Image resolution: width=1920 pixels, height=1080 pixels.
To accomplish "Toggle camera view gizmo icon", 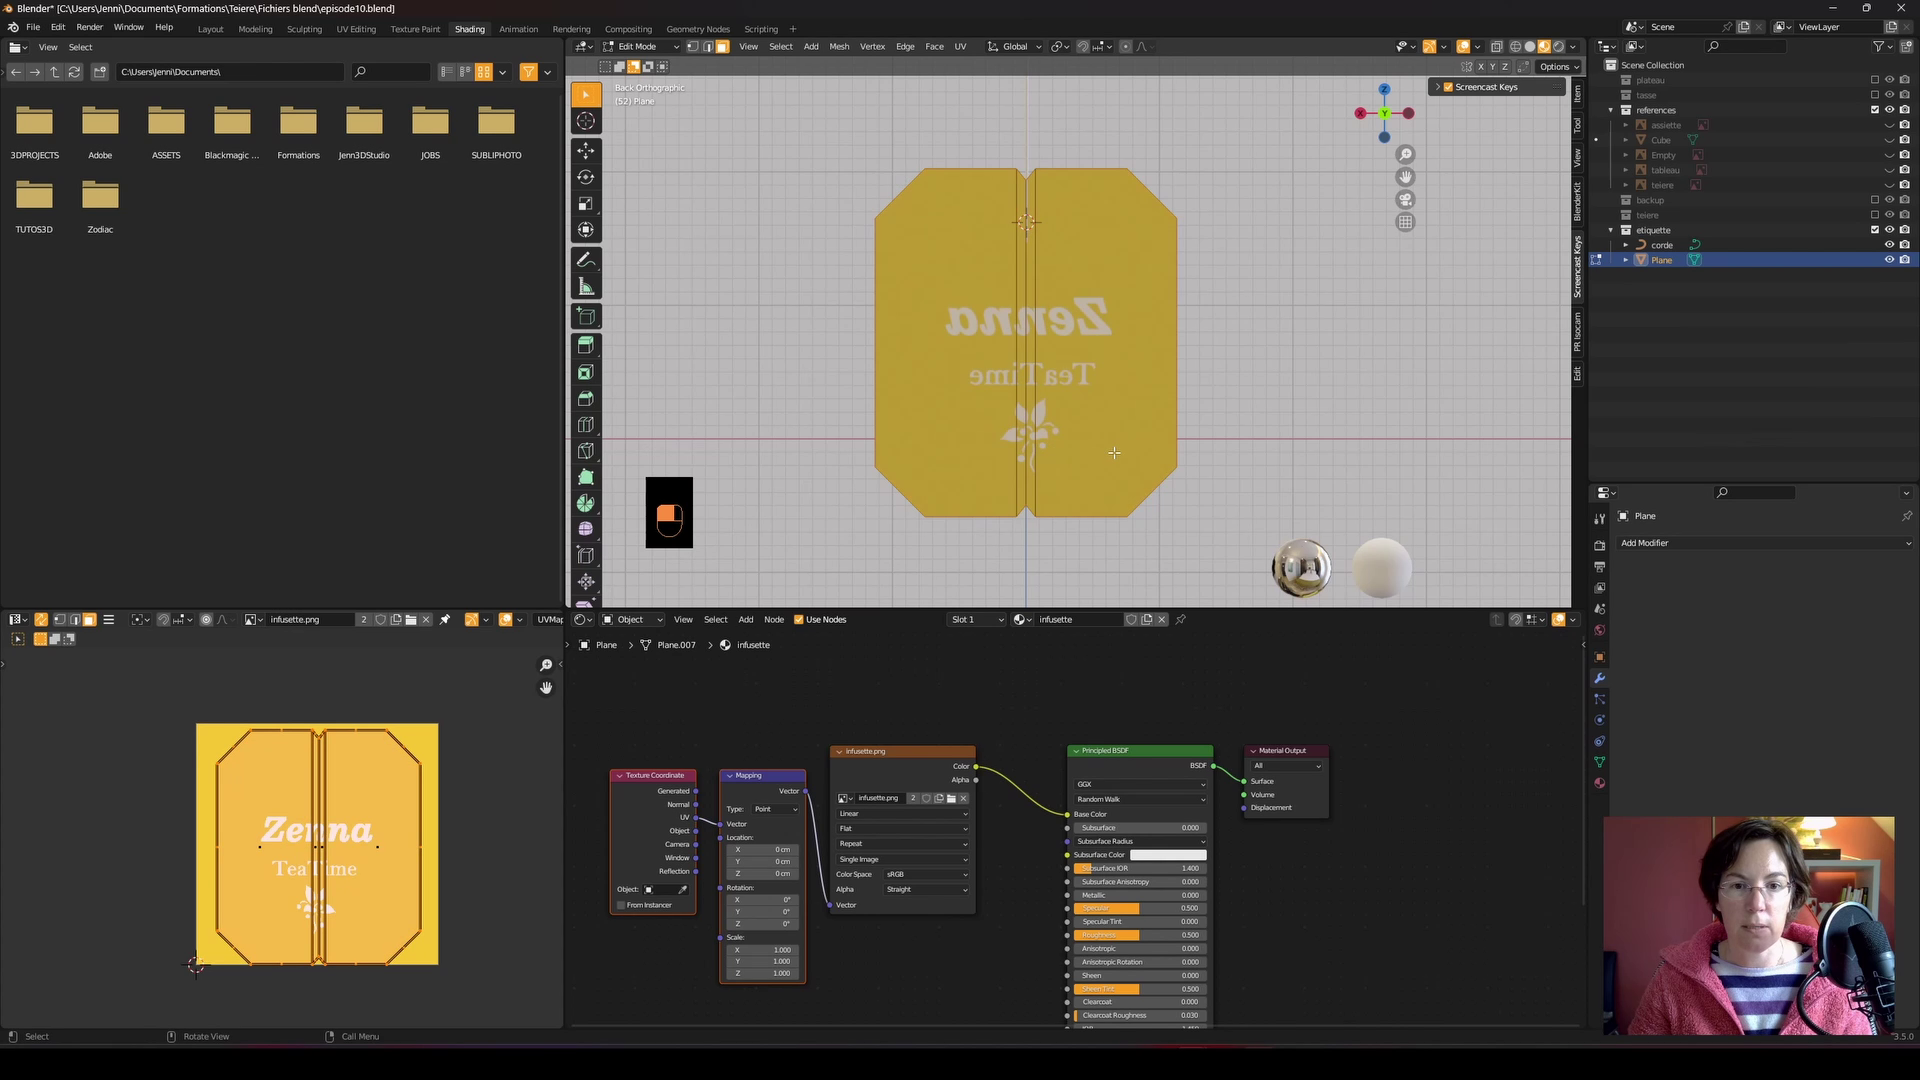I will point(1406,199).
